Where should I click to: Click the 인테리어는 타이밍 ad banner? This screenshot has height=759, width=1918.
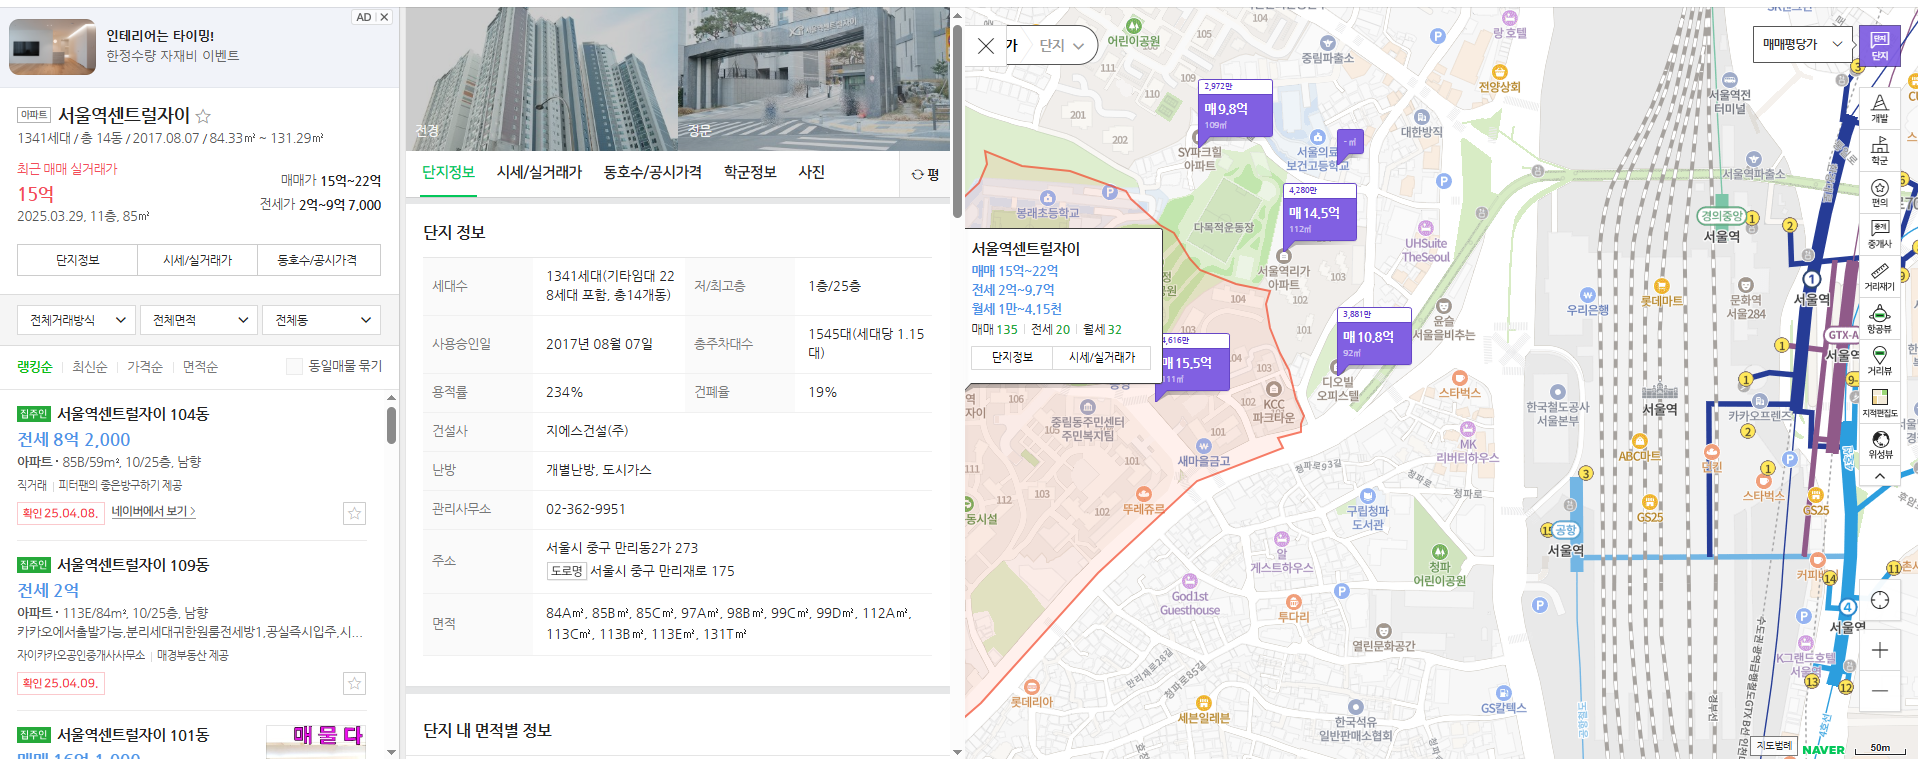point(200,46)
